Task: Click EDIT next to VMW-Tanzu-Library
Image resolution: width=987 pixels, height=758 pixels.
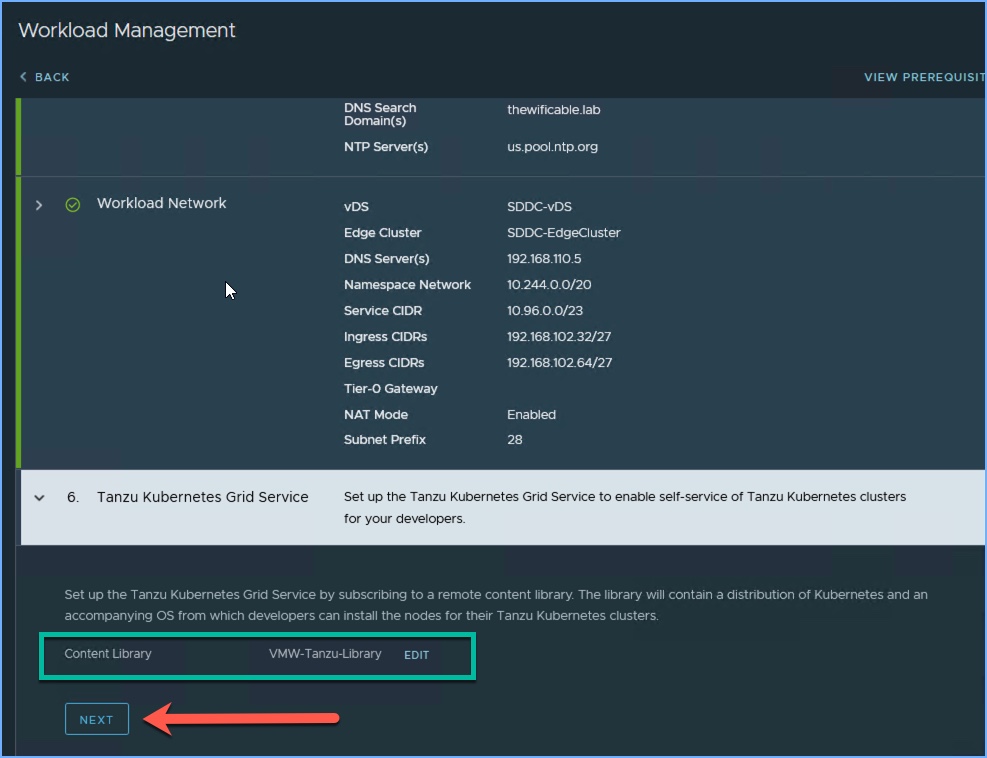Action: point(416,655)
